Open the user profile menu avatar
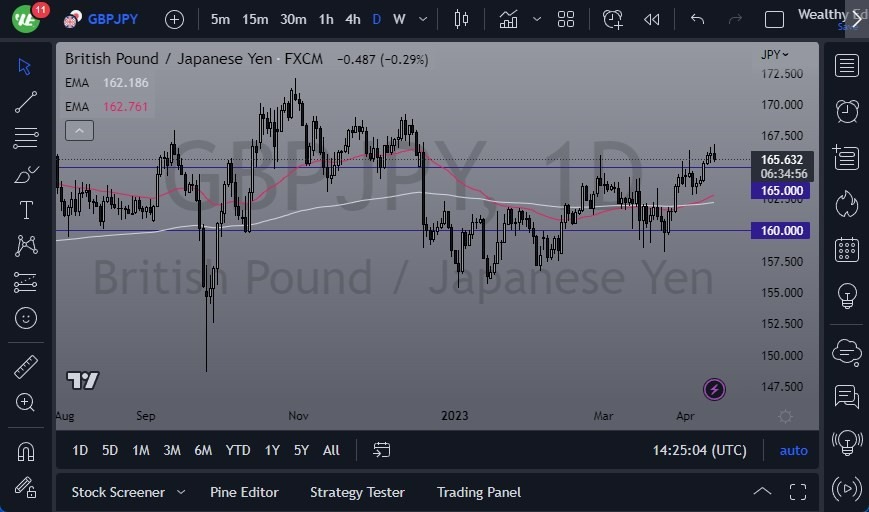 click(x=25, y=18)
